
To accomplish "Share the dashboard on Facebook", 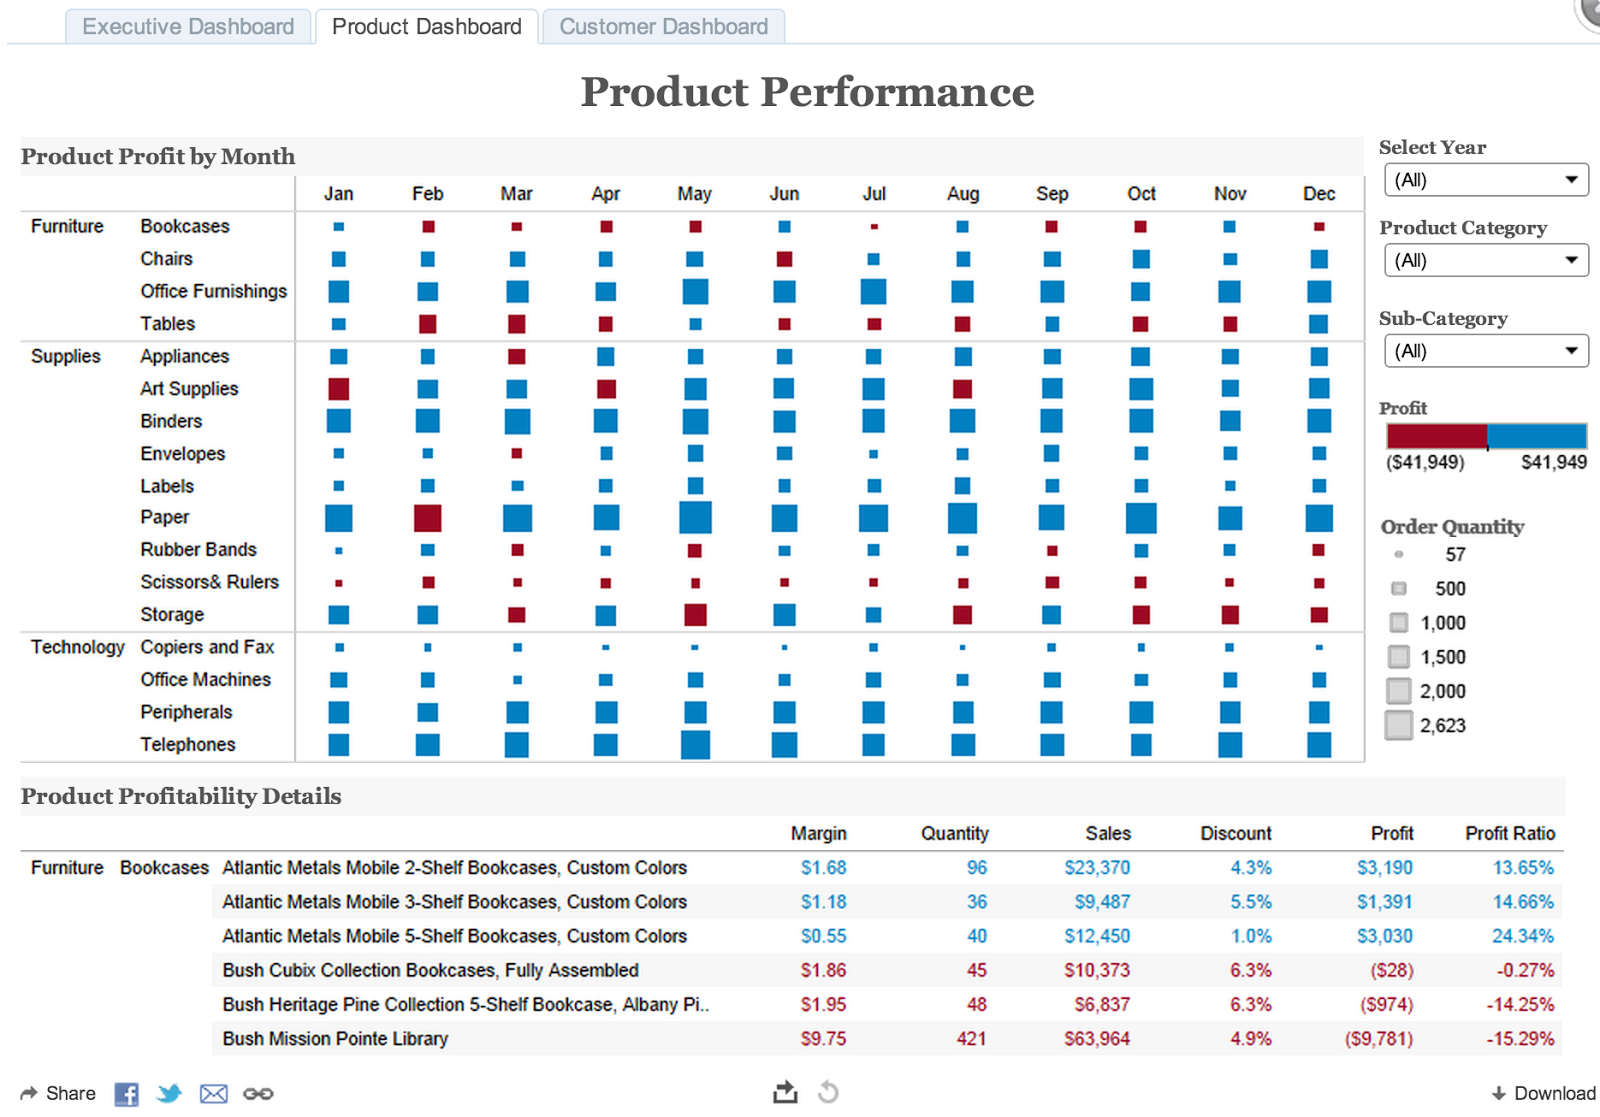I will point(126,1094).
